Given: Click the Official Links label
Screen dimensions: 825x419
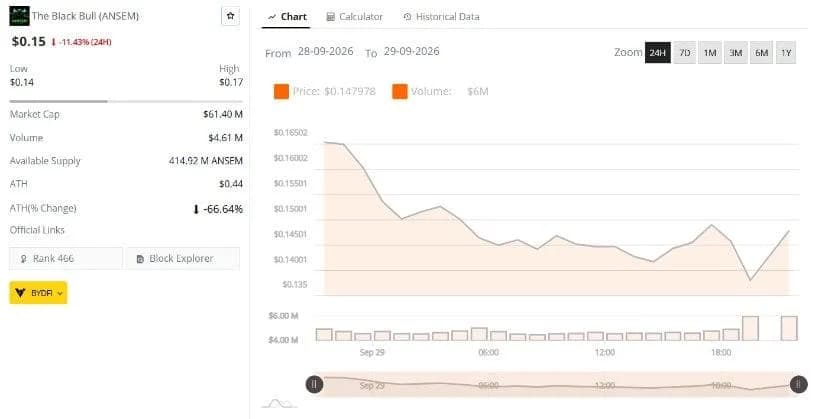Looking at the screenshot, I should [37, 230].
